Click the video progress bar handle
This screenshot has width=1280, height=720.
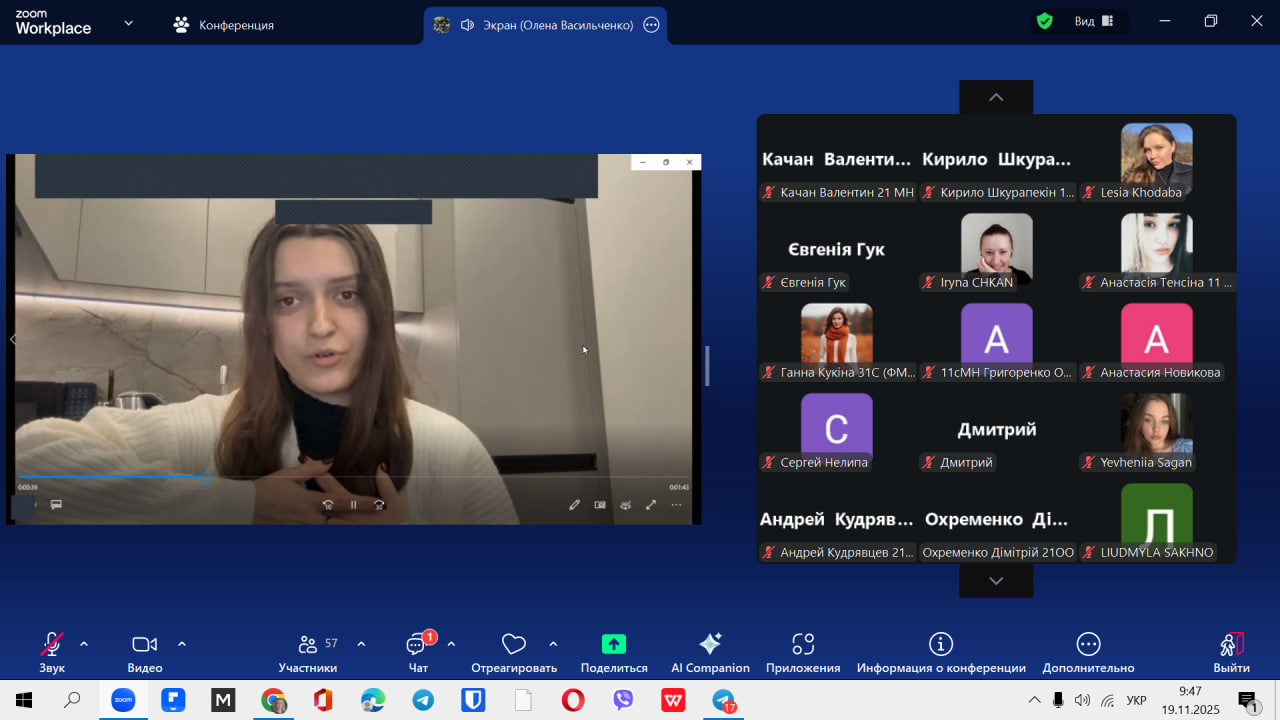(x=207, y=477)
